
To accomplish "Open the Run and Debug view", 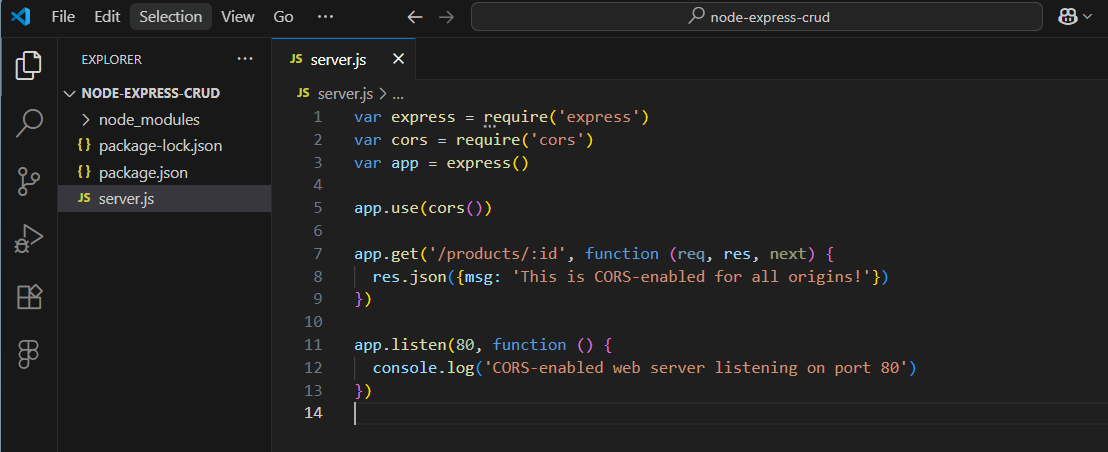I will coord(29,239).
